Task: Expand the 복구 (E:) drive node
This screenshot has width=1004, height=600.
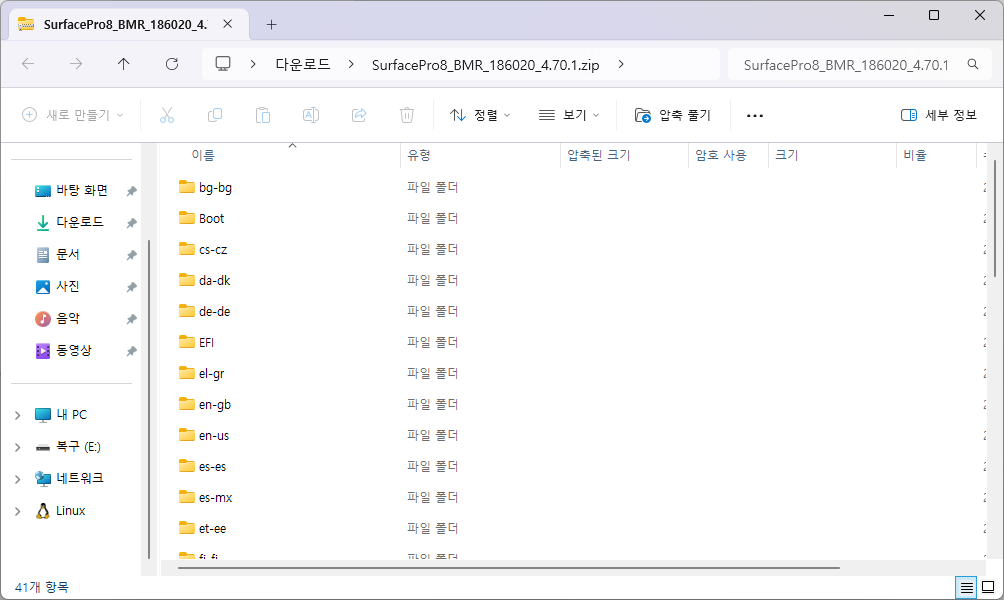Action: point(18,447)
